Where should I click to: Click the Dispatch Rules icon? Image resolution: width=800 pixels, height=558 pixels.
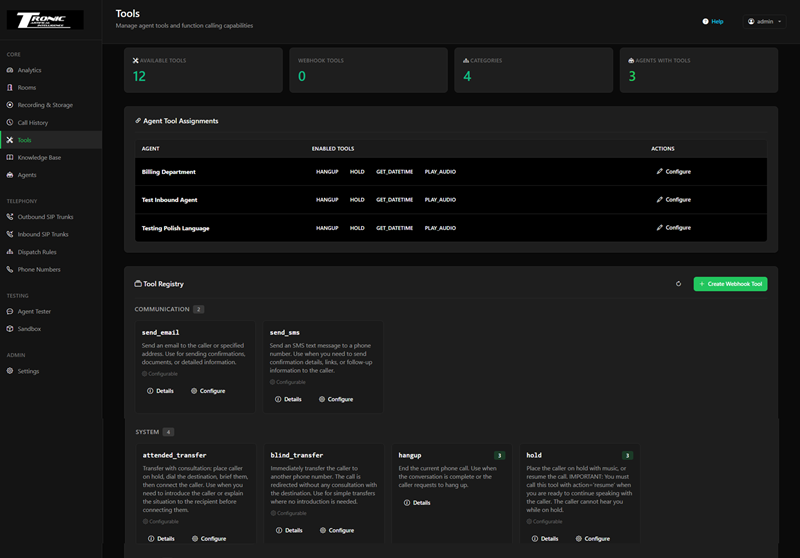point(10,252)
